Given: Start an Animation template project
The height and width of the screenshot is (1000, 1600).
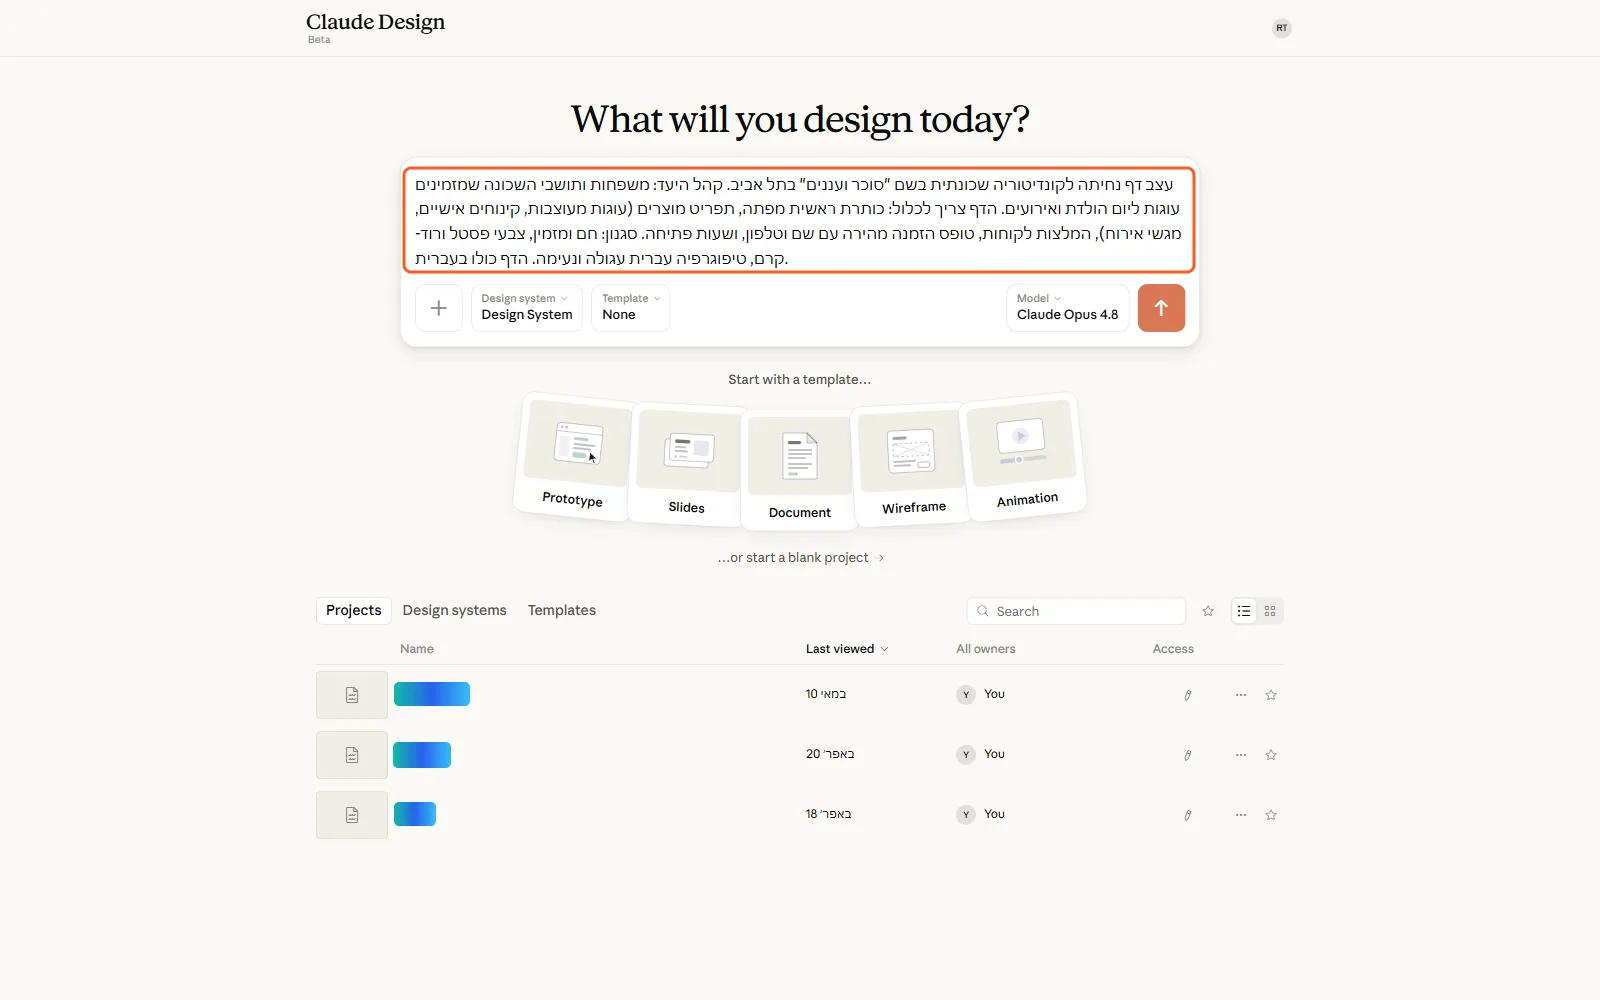Looking at the screenshot, I should (1023, 455).
